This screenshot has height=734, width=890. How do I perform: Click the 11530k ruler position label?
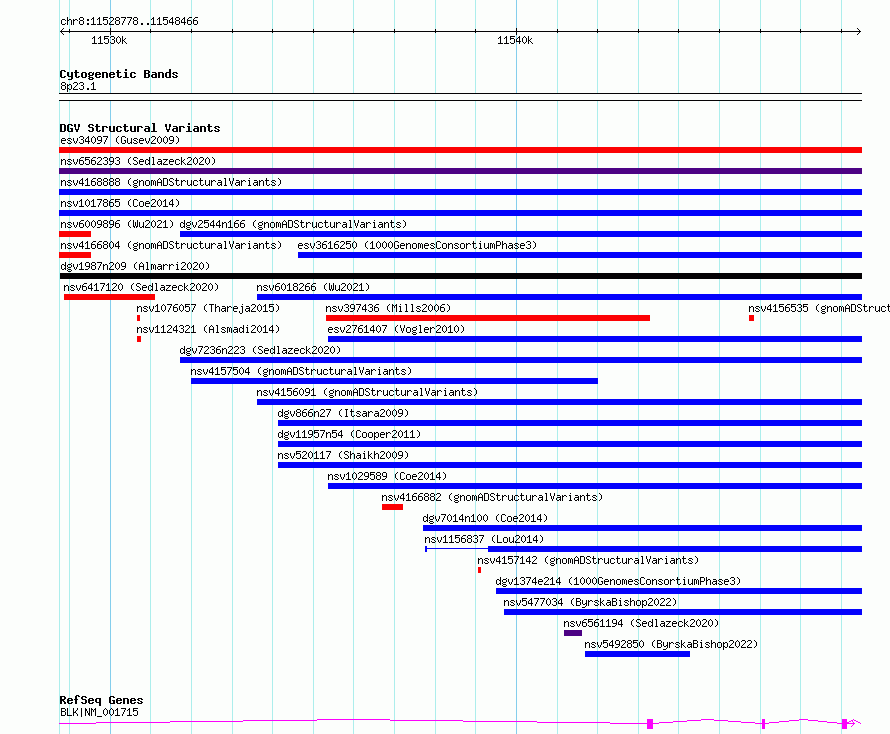click(x=109, y=40)
